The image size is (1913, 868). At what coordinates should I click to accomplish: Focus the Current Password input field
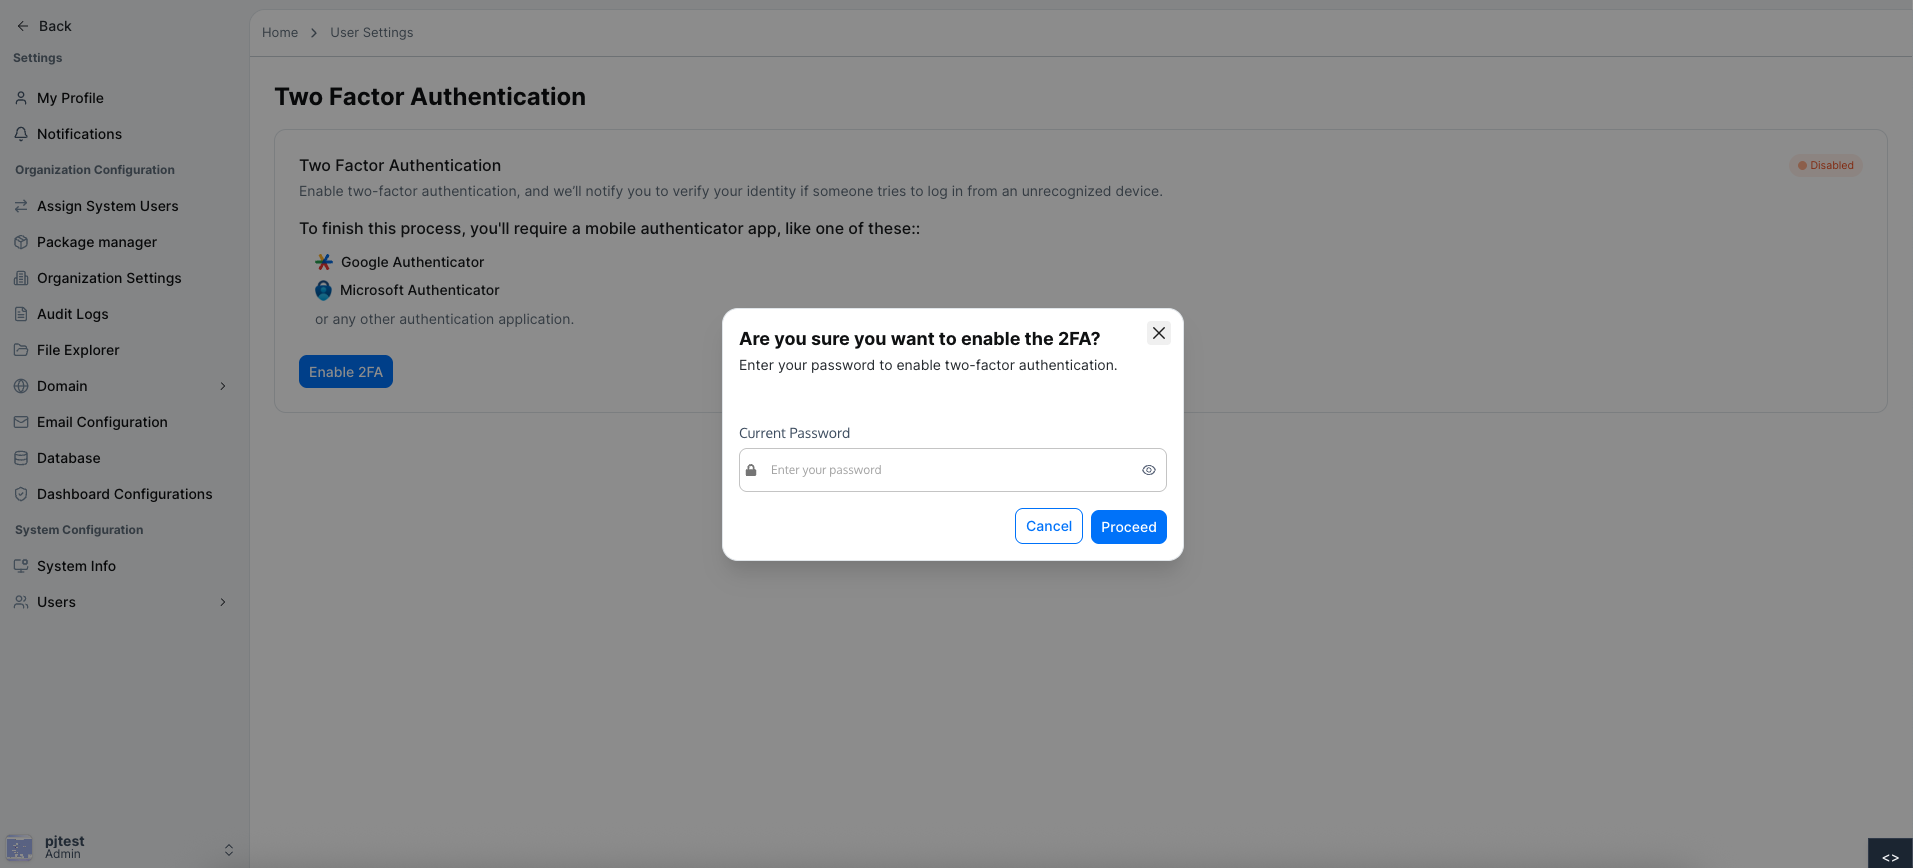tap(952, 470)
